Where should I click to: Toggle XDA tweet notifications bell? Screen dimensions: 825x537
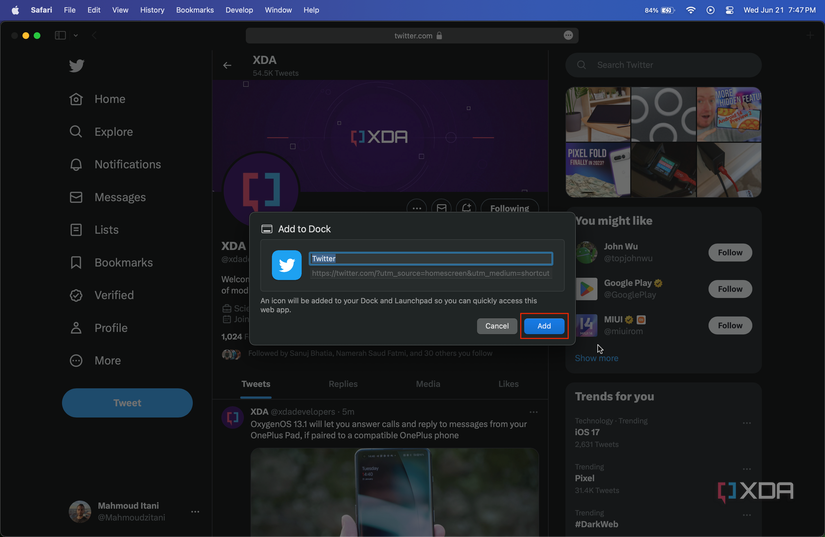pyautogui.click(x=466, y=208)
